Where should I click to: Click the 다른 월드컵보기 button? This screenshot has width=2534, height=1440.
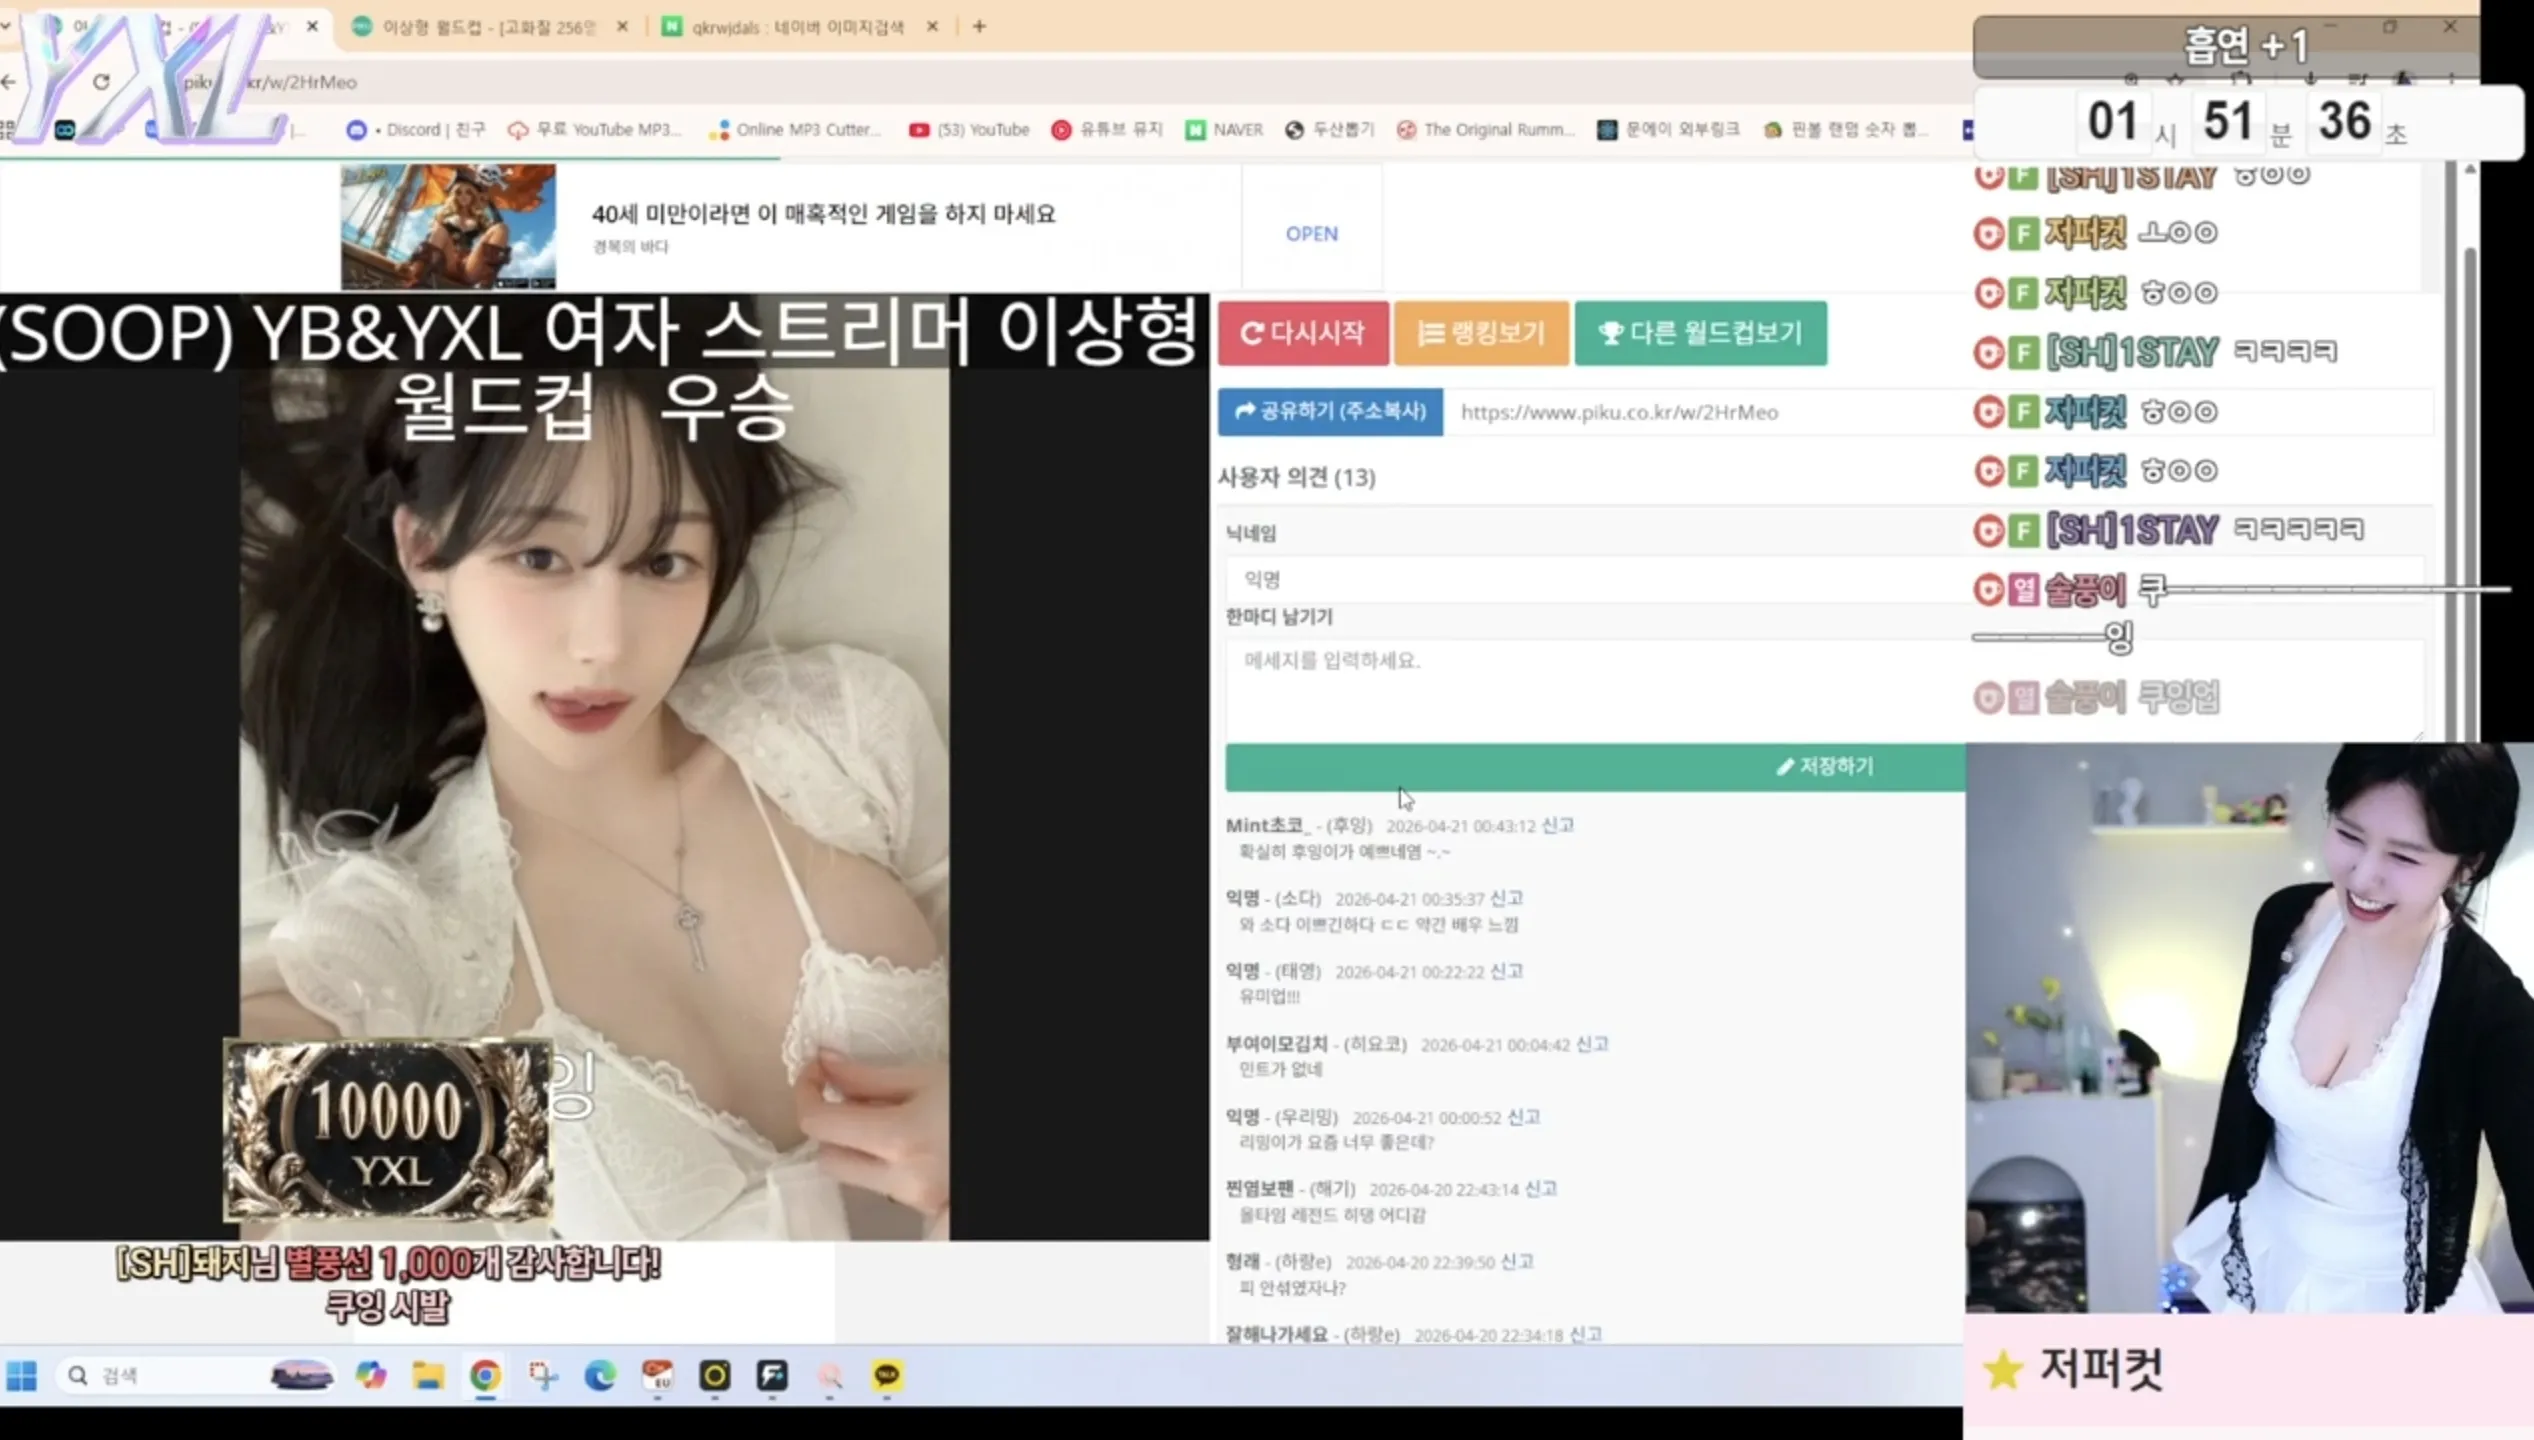click(x=1700, y=333)
